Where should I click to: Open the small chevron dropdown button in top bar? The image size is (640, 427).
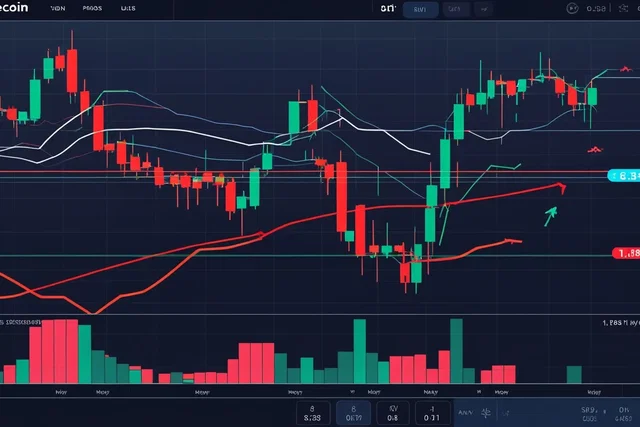point(484,9)
